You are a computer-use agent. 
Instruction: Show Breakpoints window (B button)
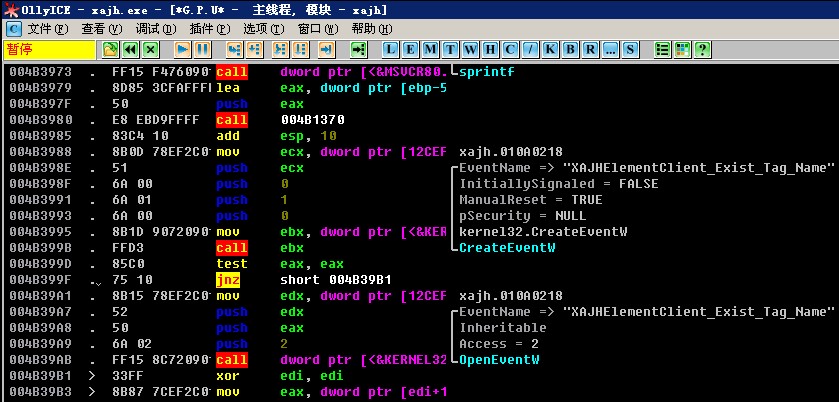click(x=570, y=49)
